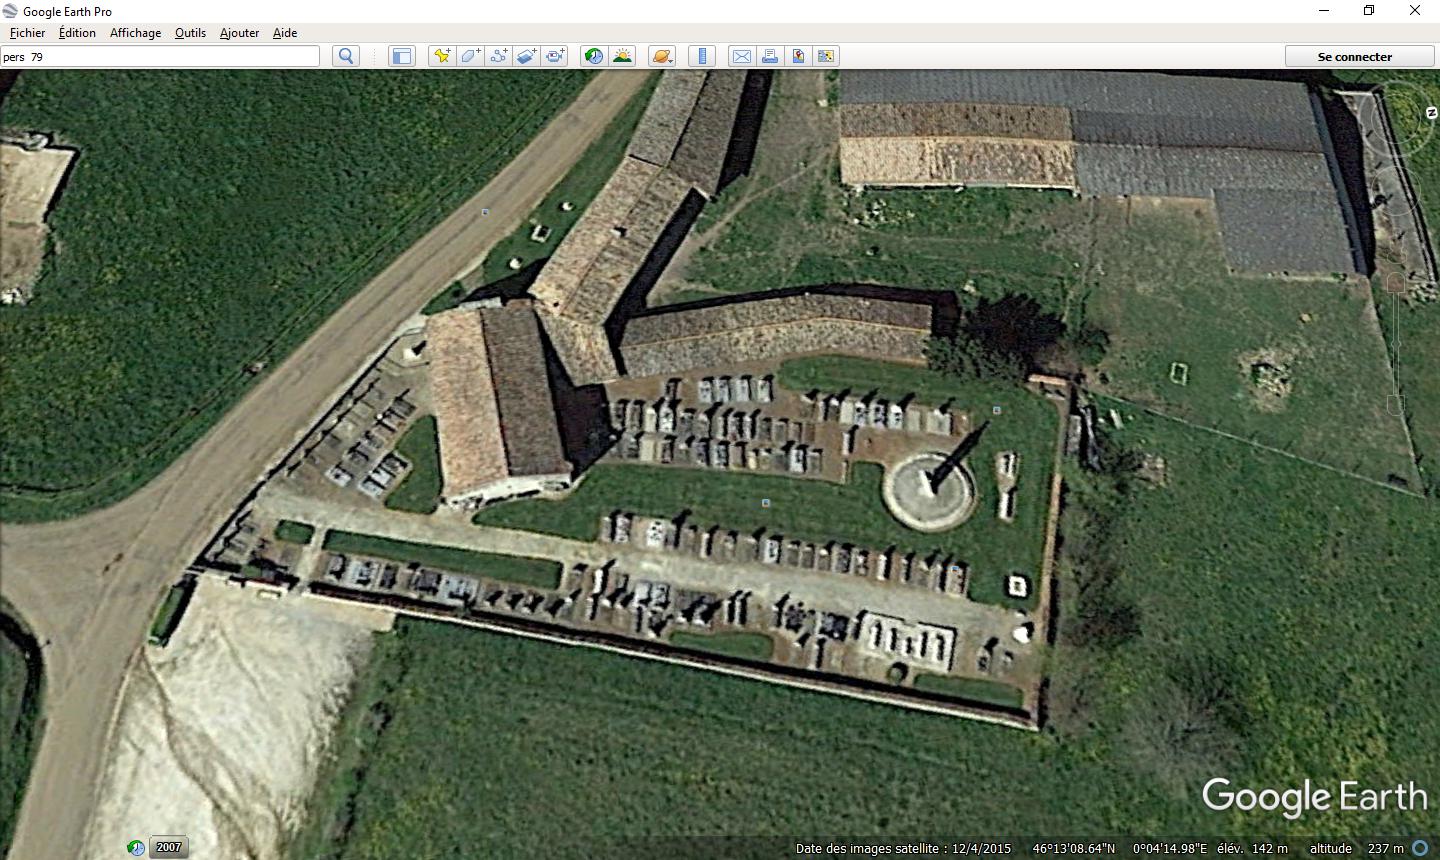Focus the search field containing pers 79
Screen dimensions: 1440x860
[x=160, y=56]
